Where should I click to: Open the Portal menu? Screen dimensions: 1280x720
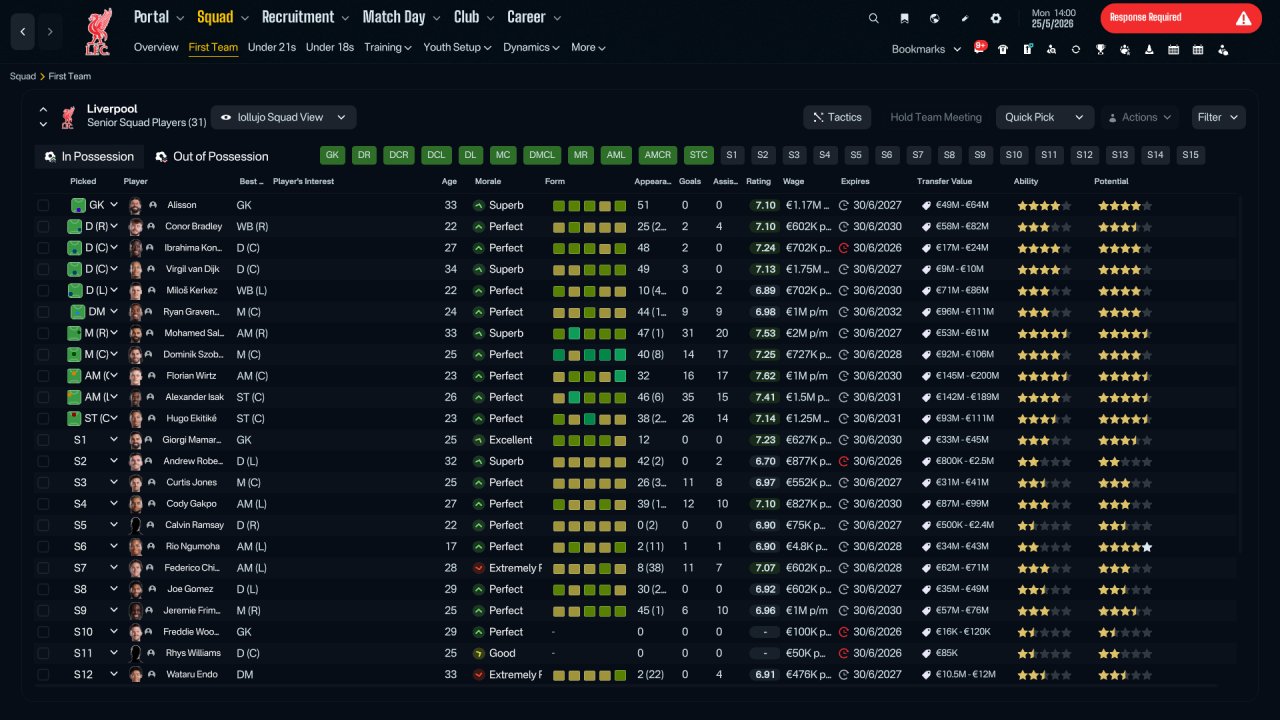click(159, 17)
